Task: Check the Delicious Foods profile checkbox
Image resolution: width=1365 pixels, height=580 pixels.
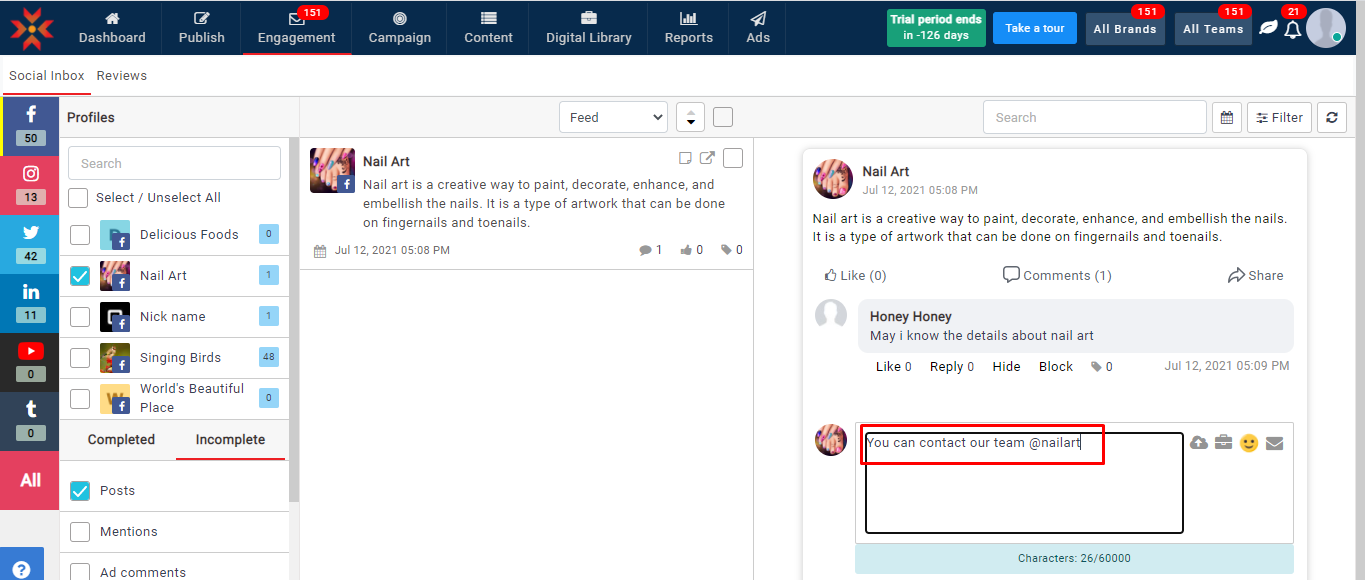Action: 80,235
